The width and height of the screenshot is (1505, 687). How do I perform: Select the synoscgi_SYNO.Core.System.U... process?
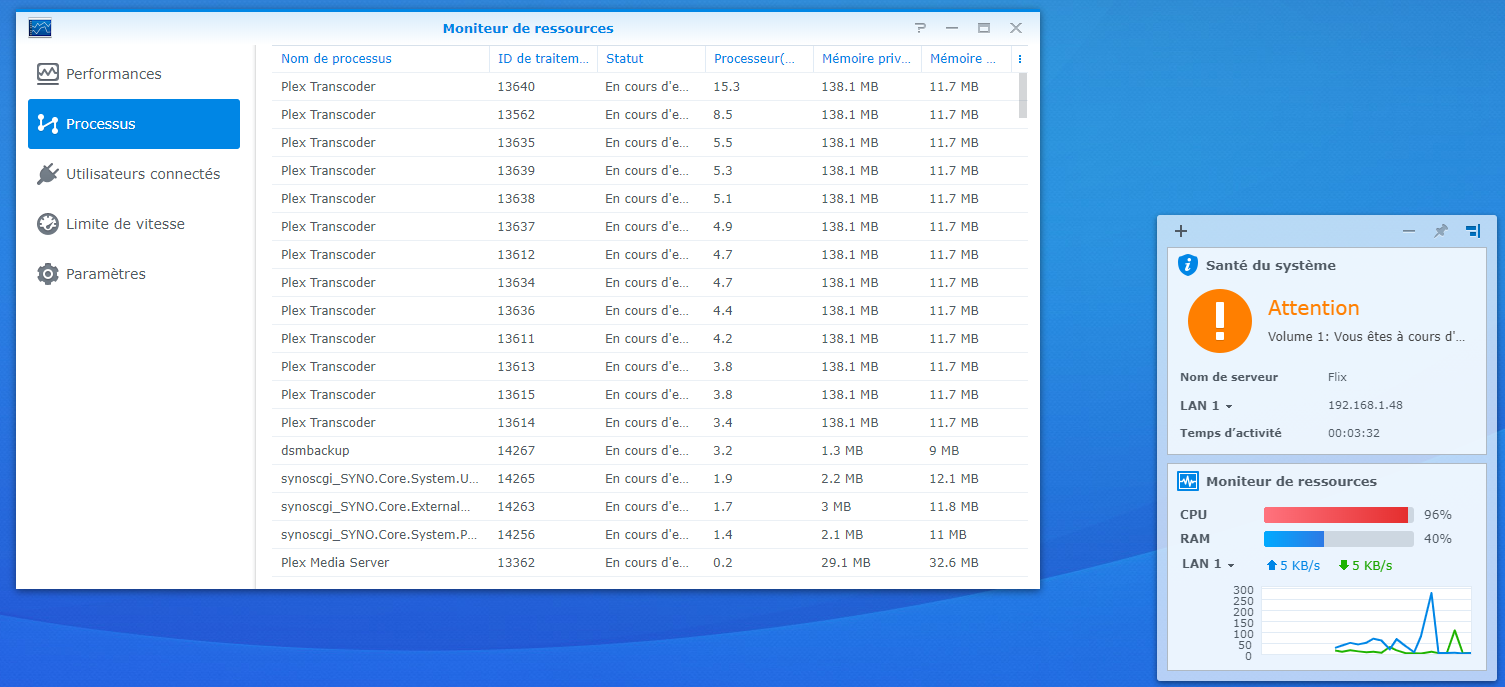pos(650,479)
